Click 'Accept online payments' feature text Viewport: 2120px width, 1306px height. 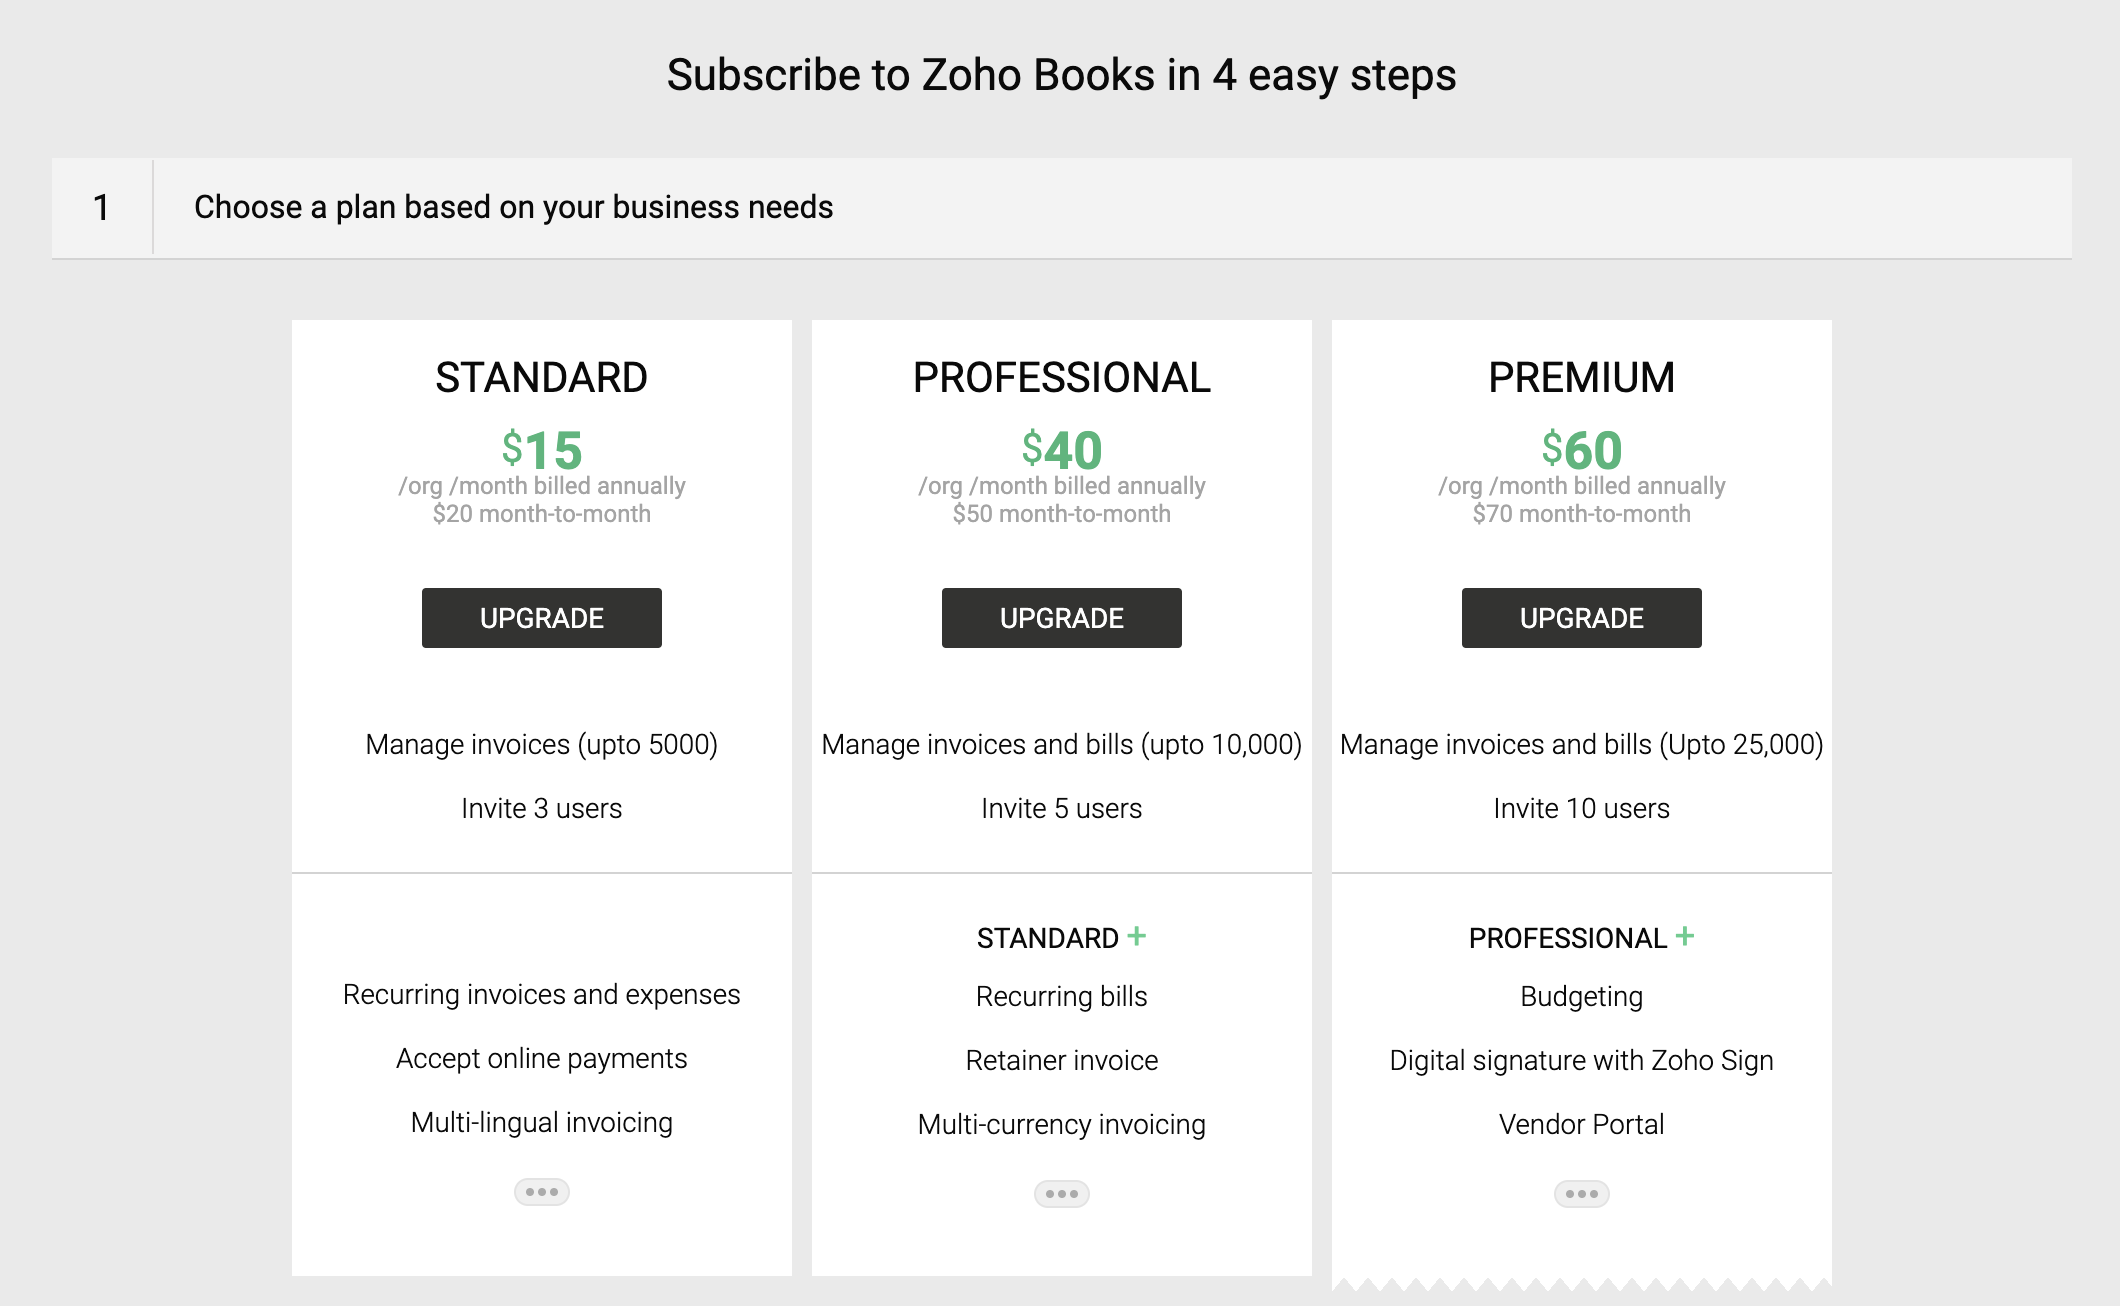pyautogui.click(x=542, y=1058)
